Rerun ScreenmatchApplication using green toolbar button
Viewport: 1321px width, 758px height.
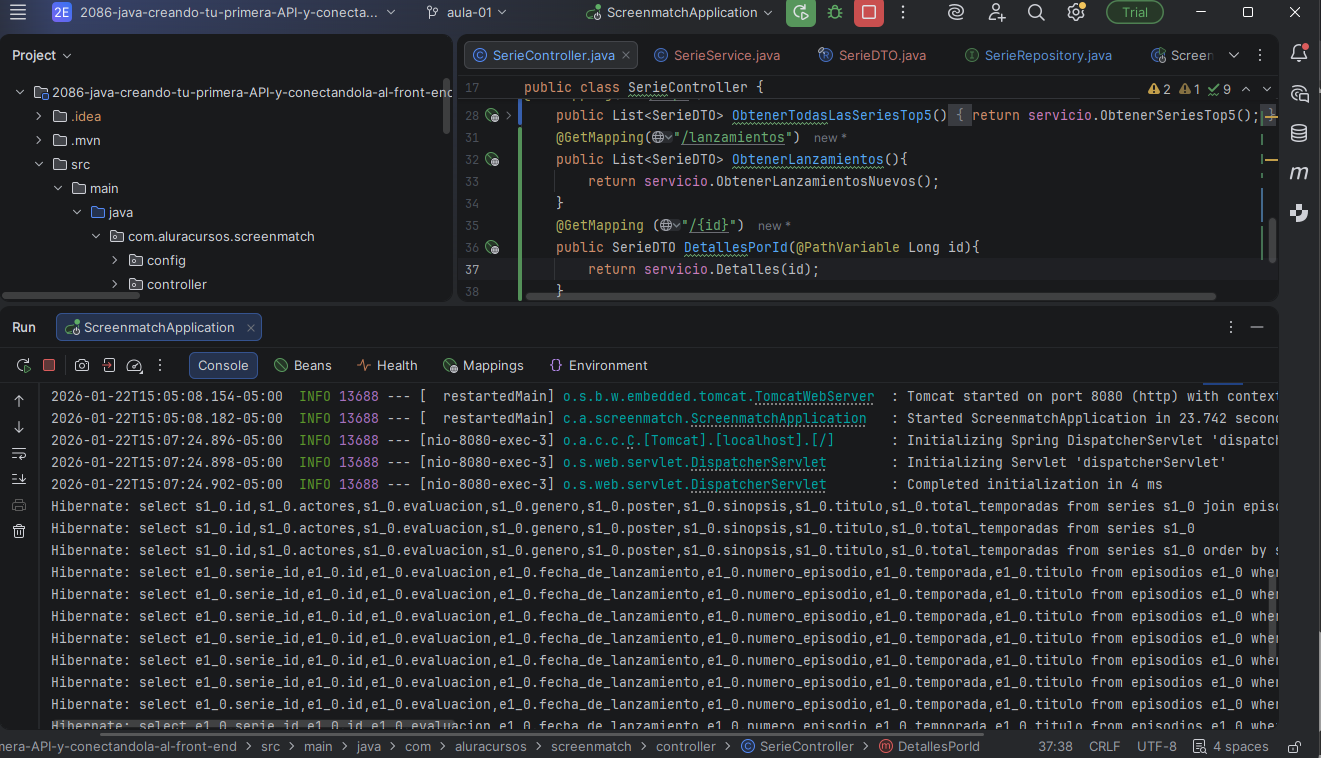tap(800, 13)
